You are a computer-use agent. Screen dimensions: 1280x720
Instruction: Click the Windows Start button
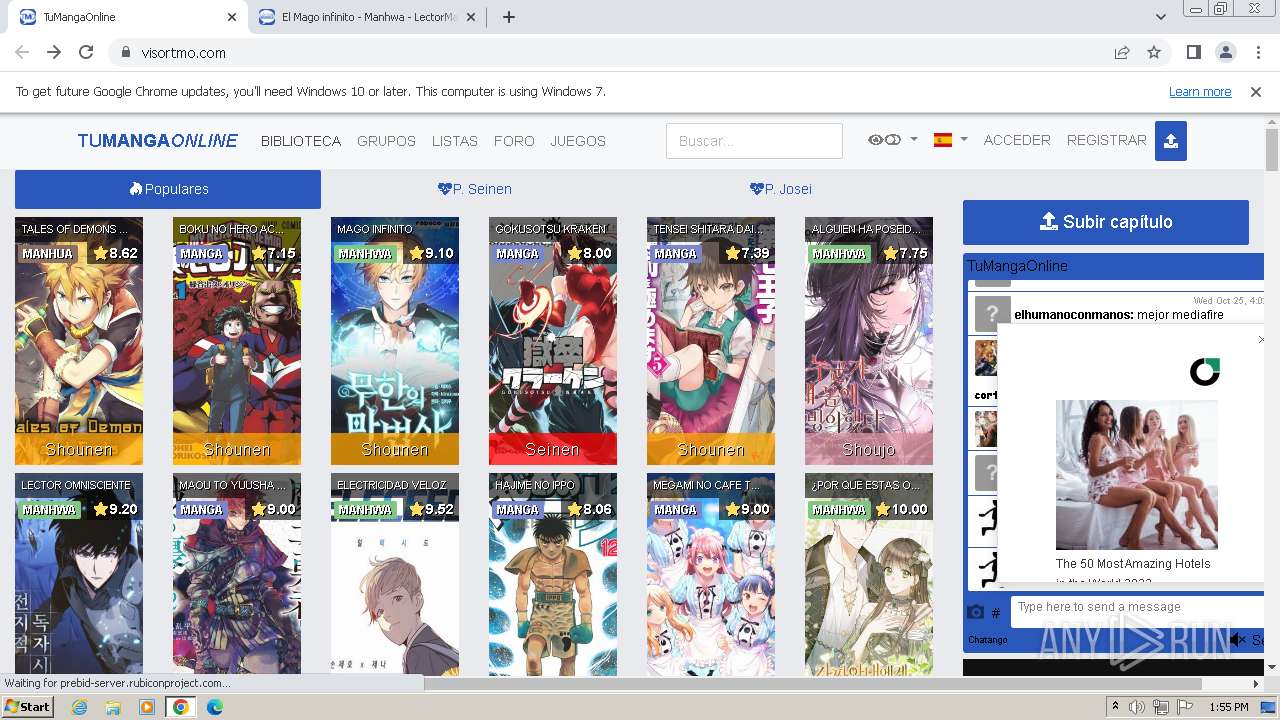click(27, 707)
